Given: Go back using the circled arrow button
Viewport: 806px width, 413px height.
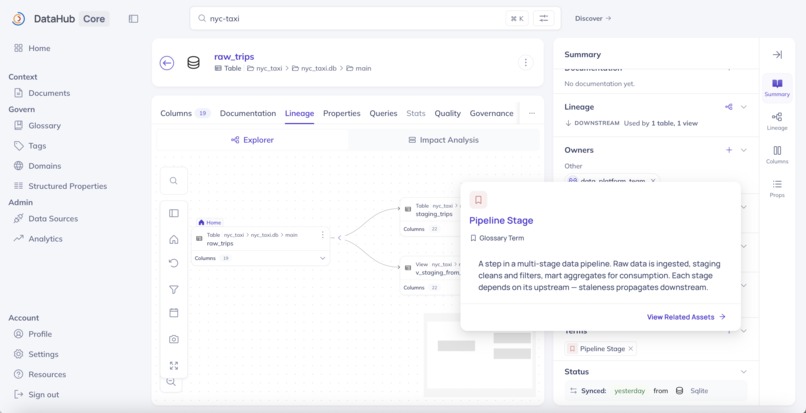Looking at the screenshot, I should point(167,63).
